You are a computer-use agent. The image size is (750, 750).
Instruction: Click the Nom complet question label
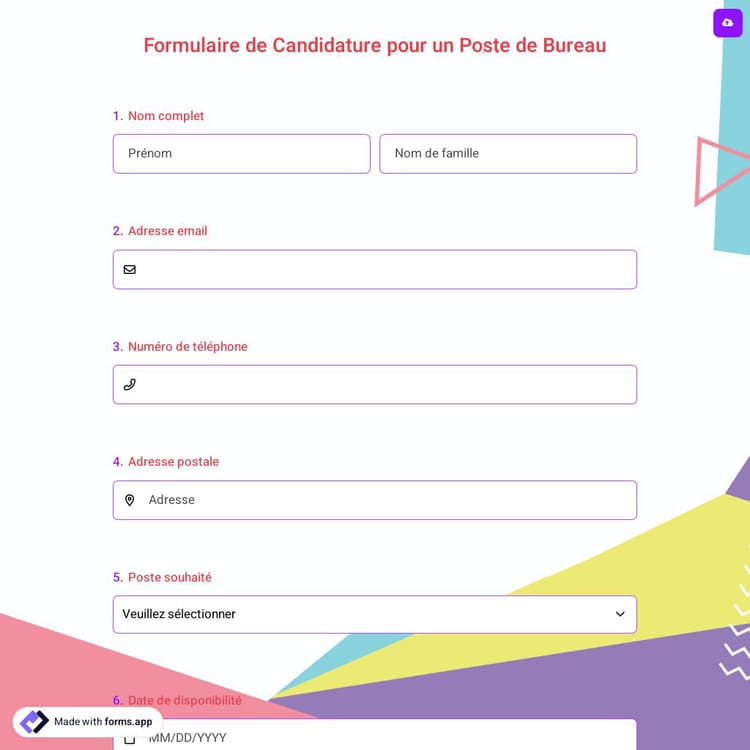click(x=166, y=116)
